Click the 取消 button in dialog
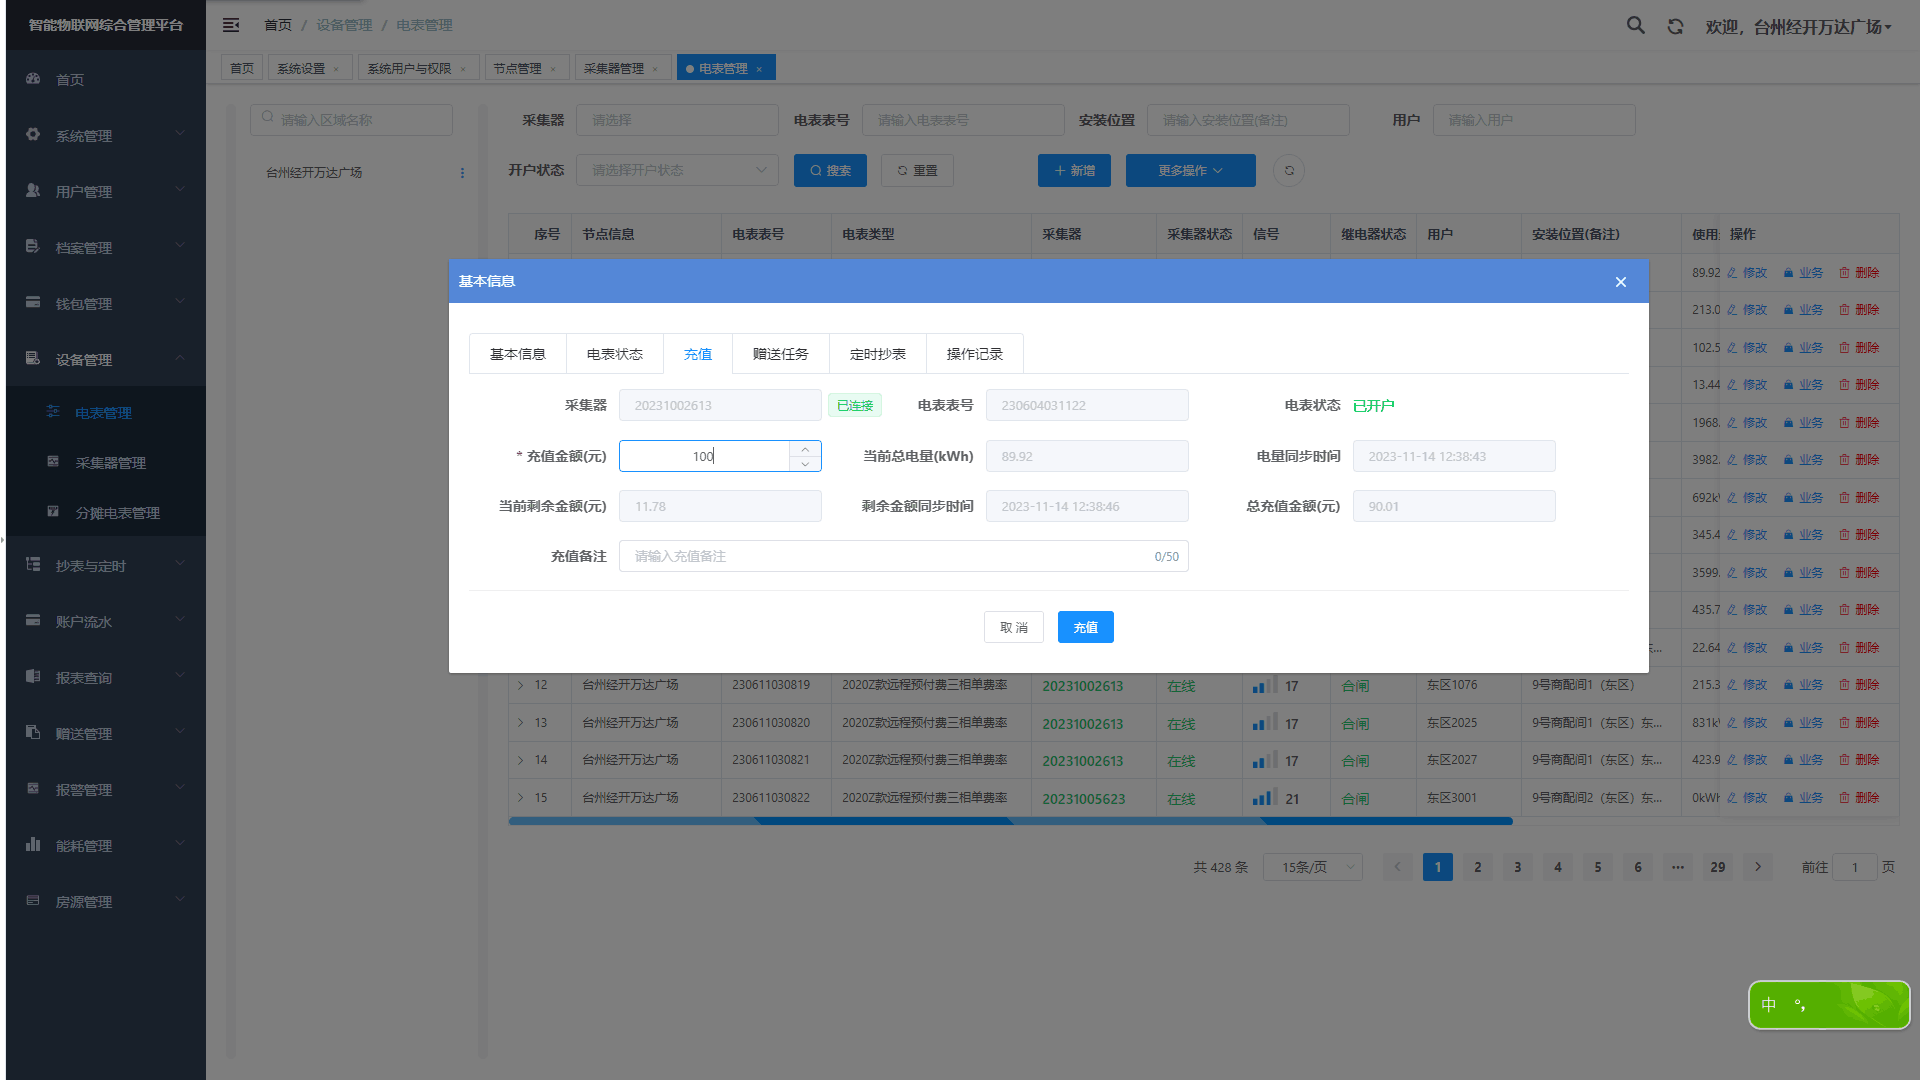1920x1080 pixels. (x=1013, y=628)
